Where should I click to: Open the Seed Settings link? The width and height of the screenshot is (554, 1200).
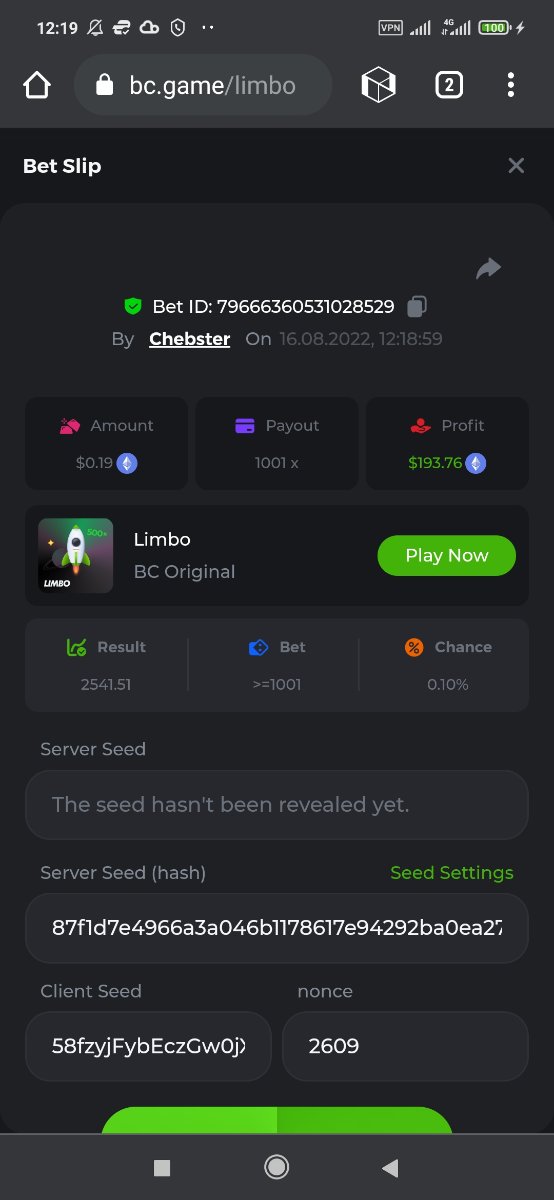(452, 873)
